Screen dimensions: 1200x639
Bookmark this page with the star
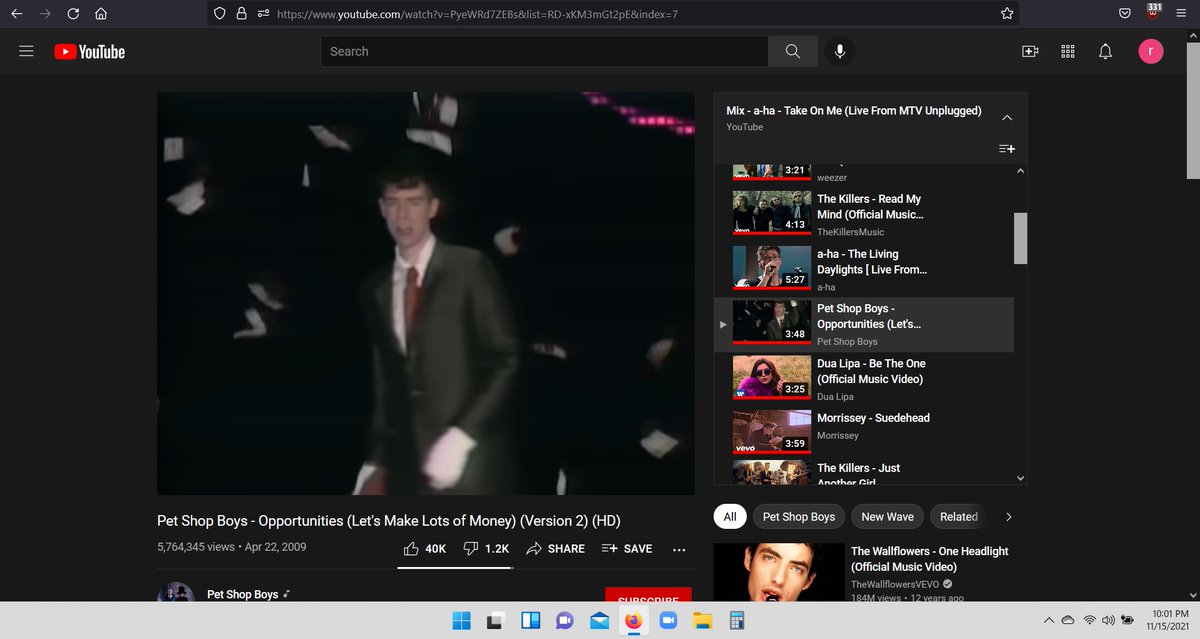point(1007,14)
